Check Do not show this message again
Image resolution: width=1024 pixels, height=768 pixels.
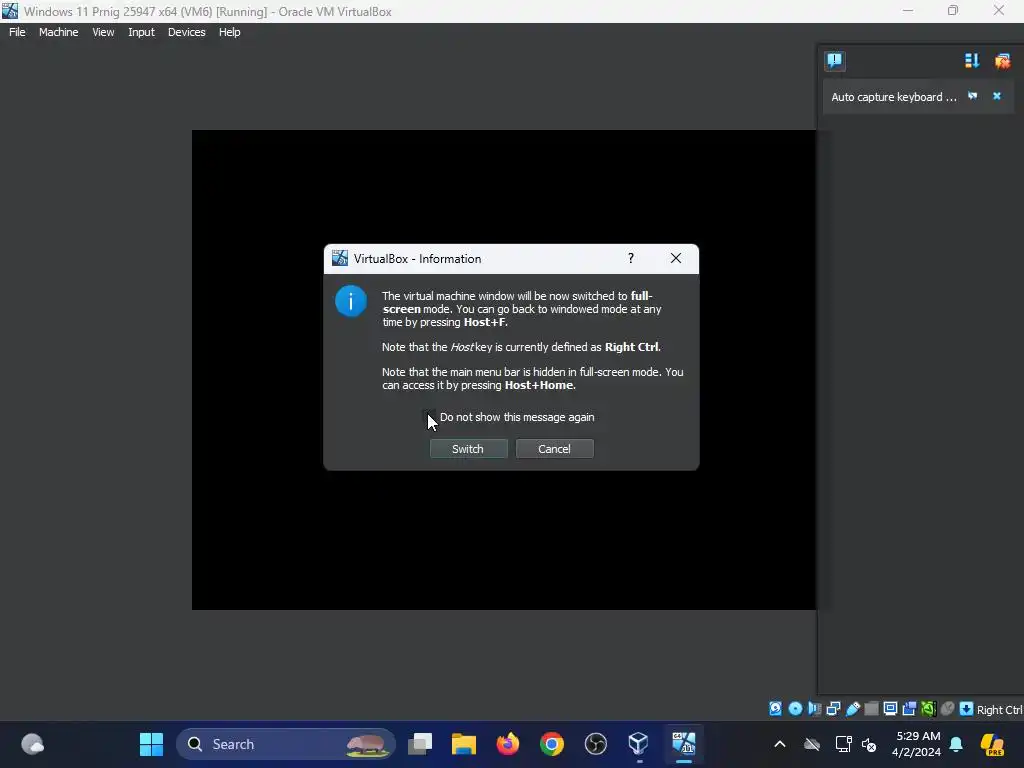(428, 417)
